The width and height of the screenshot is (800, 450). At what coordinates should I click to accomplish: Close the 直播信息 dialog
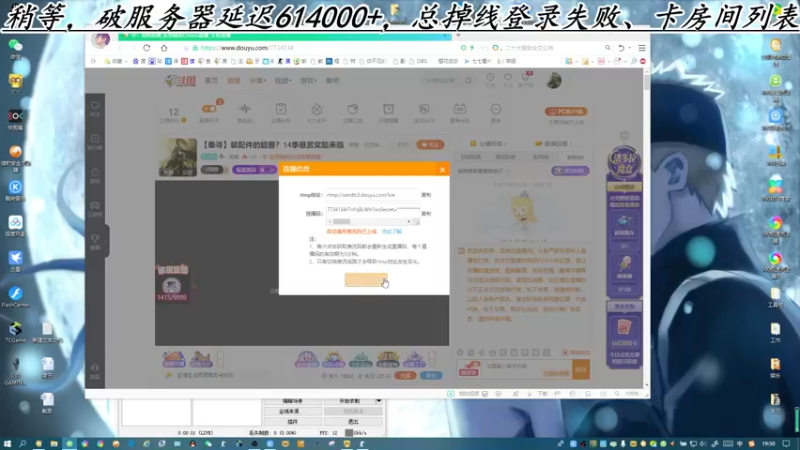(x=442, y=169)
